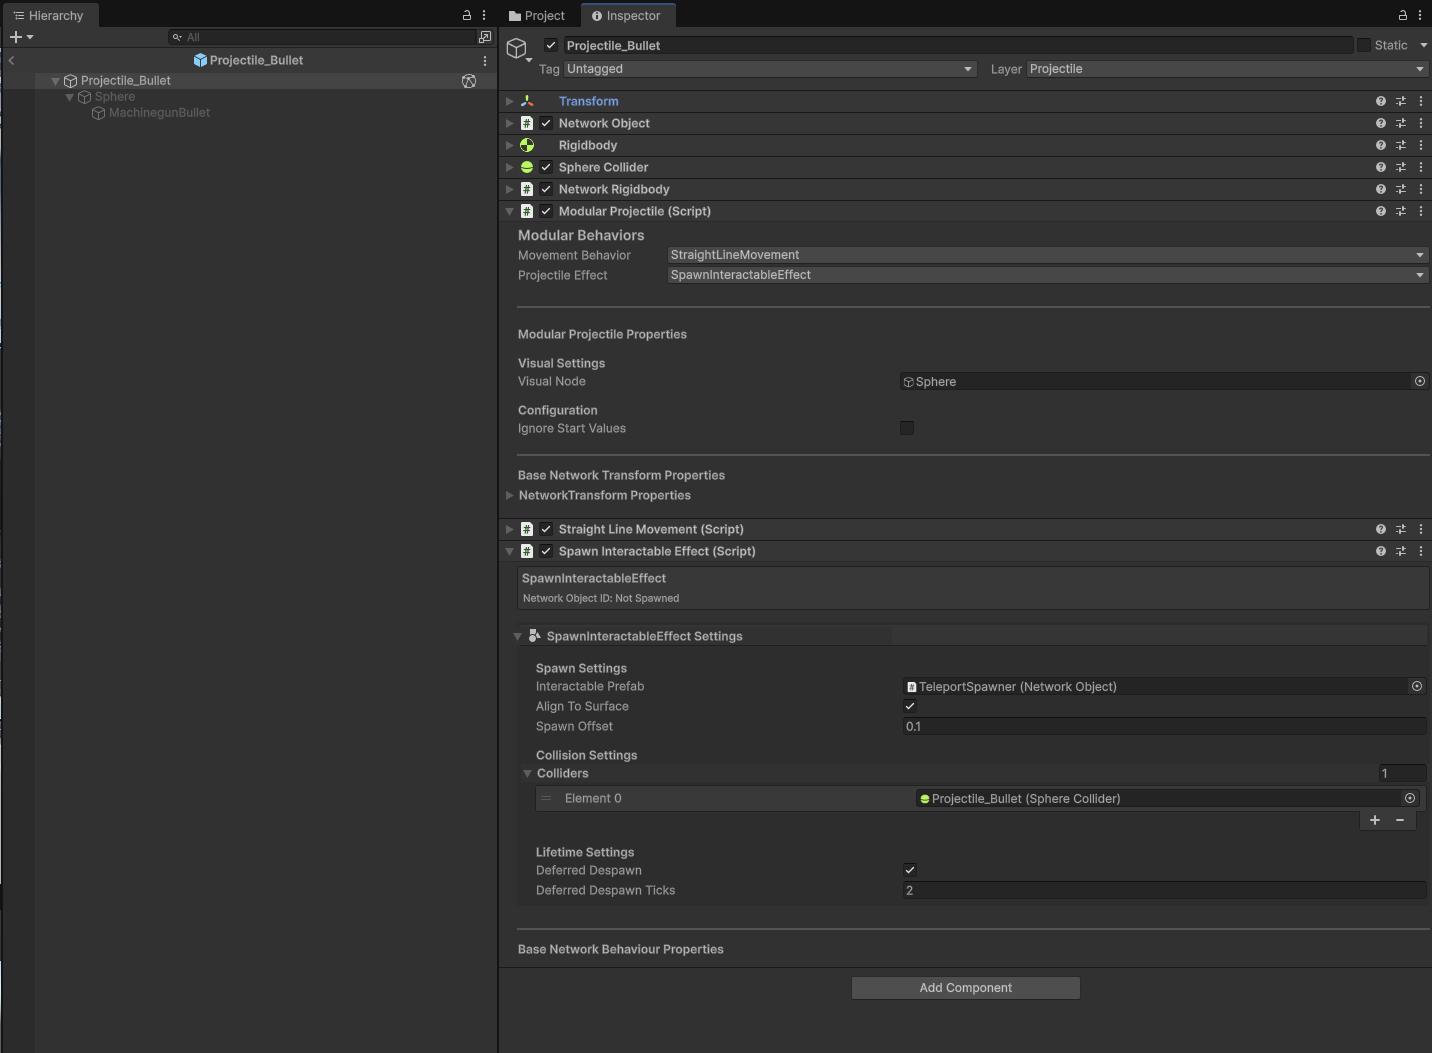Expand the Transform component foldout

point(510,101)
